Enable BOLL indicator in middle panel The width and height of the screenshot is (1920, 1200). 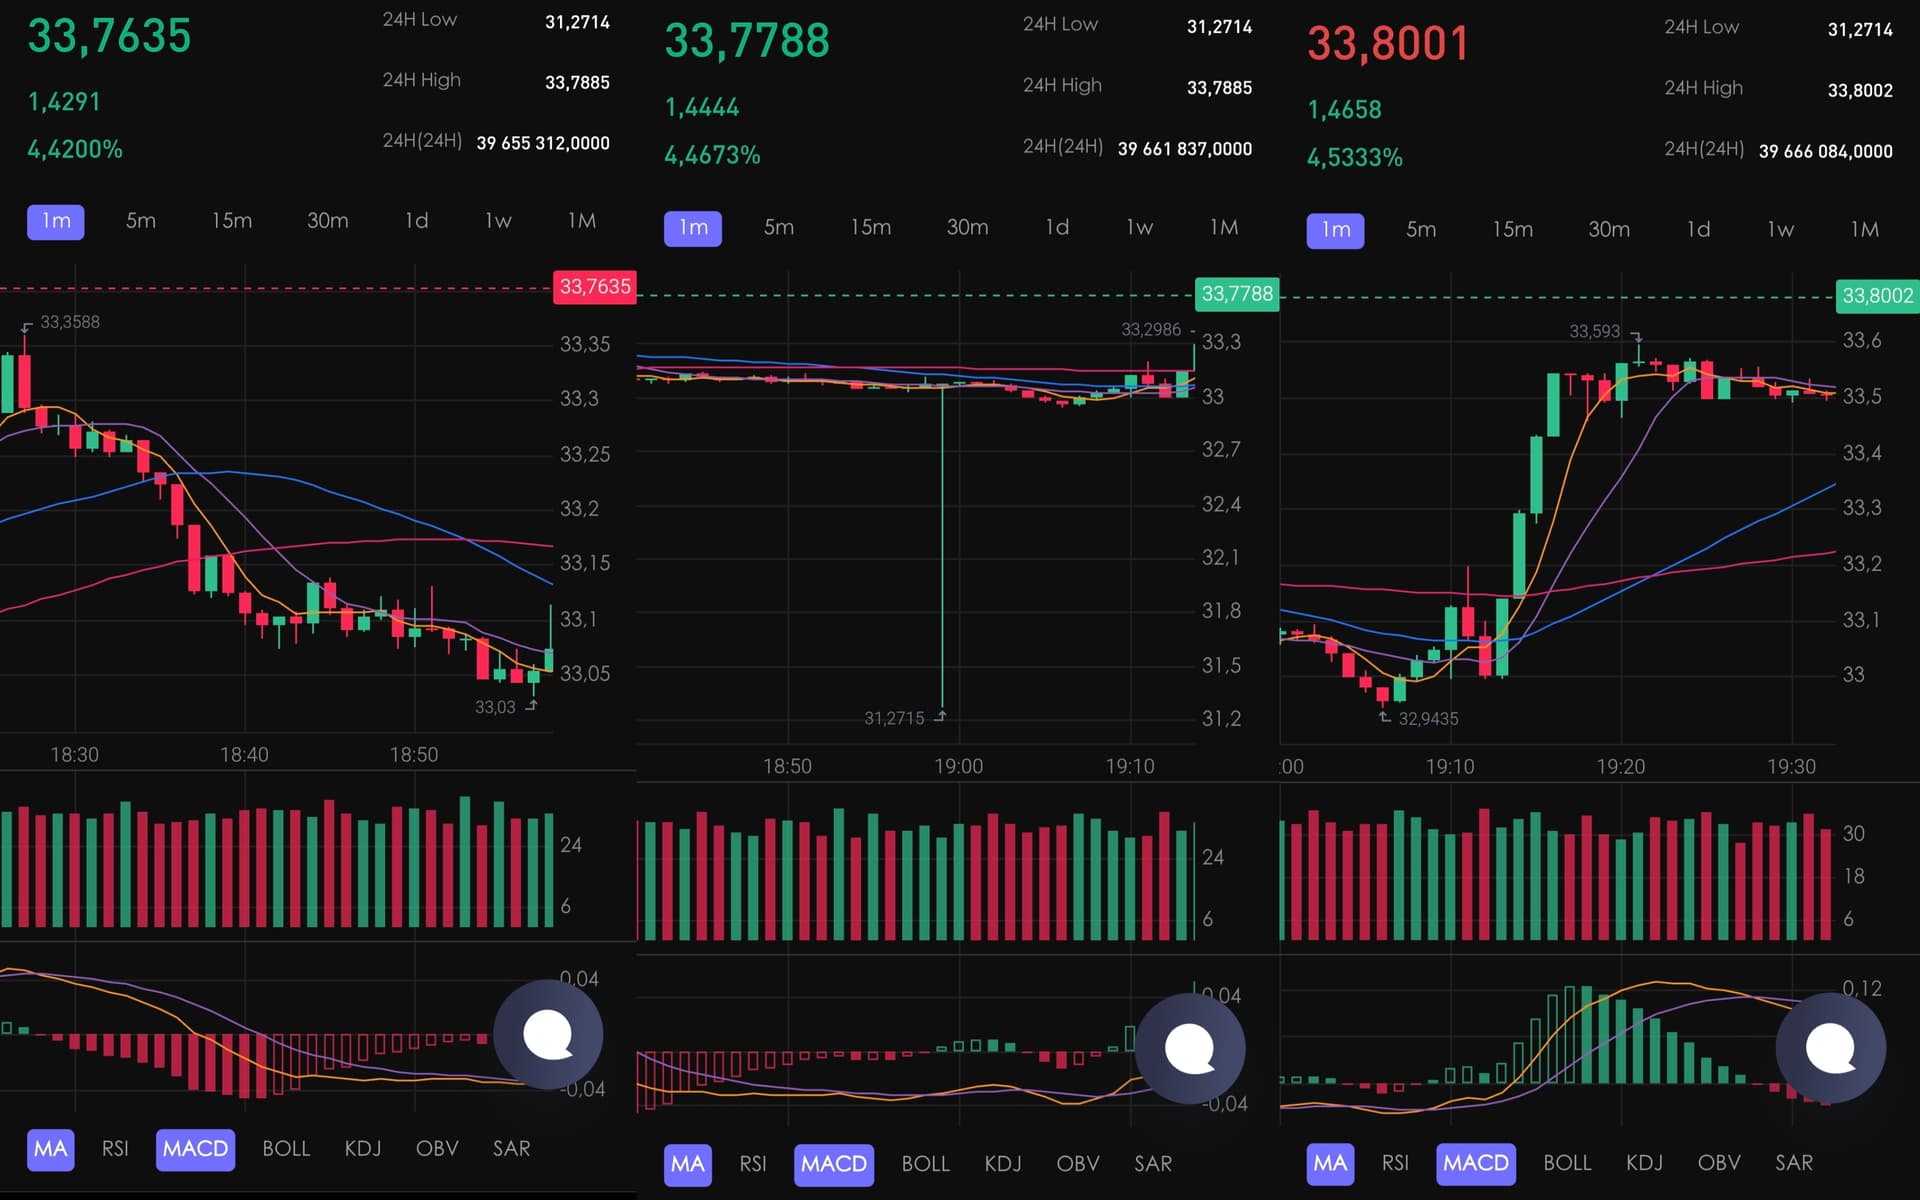click(x=925, y=1164)
